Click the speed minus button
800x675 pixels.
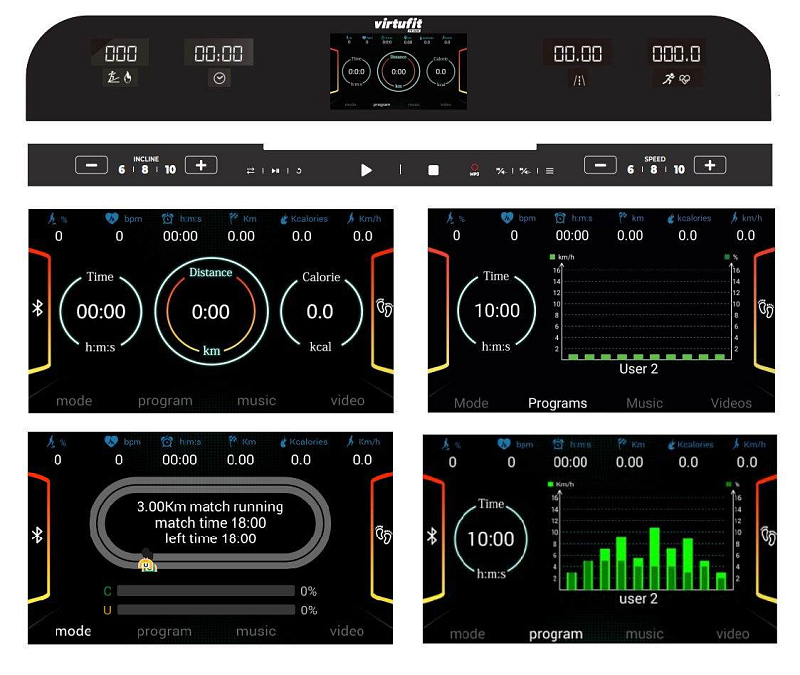coord(600,165)
